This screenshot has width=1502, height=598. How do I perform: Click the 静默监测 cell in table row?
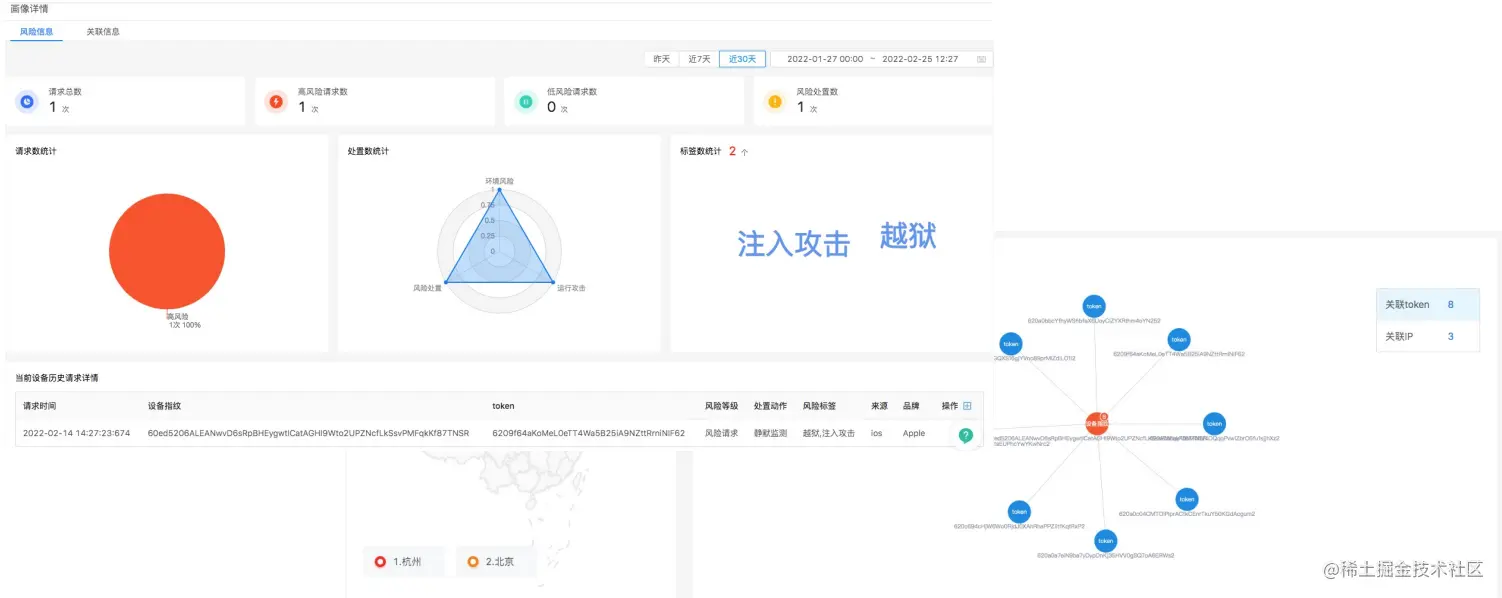pyautogui.click(x=770, y=434)
